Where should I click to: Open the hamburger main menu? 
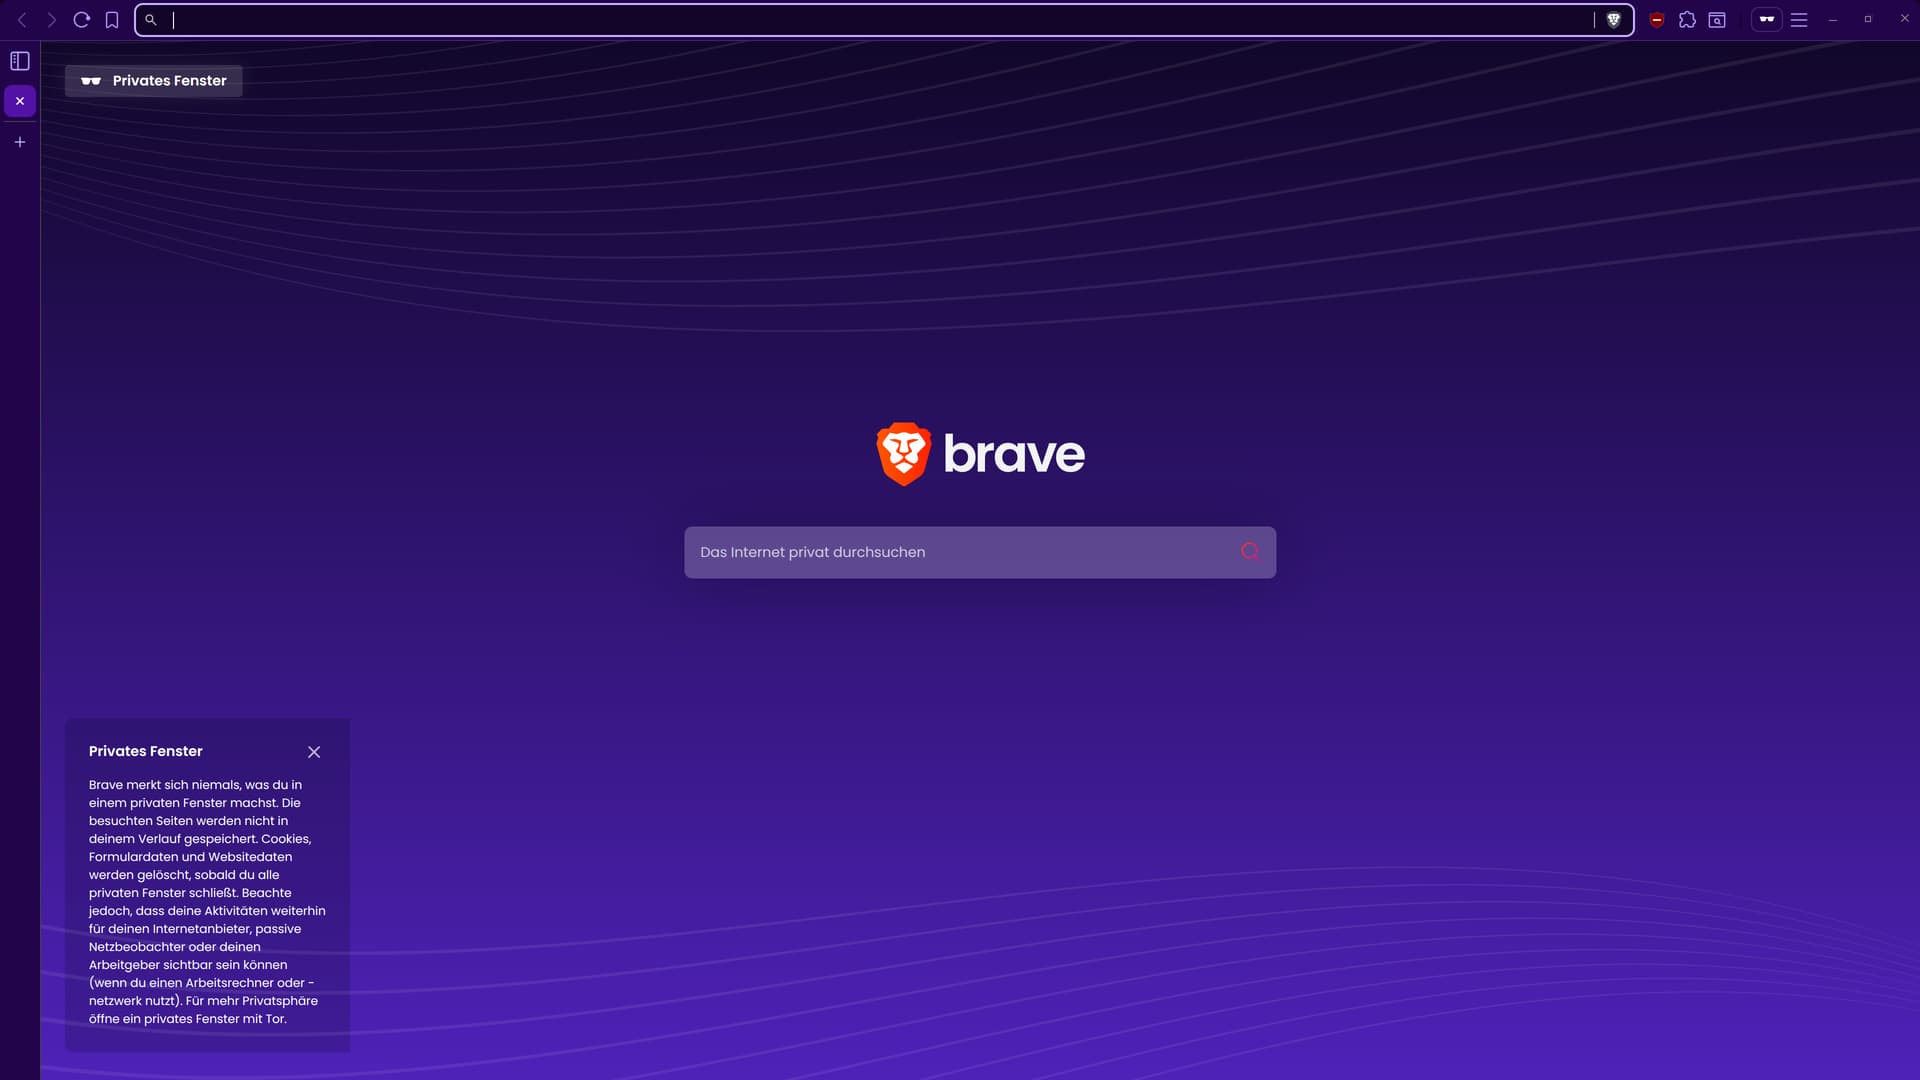1799,20
